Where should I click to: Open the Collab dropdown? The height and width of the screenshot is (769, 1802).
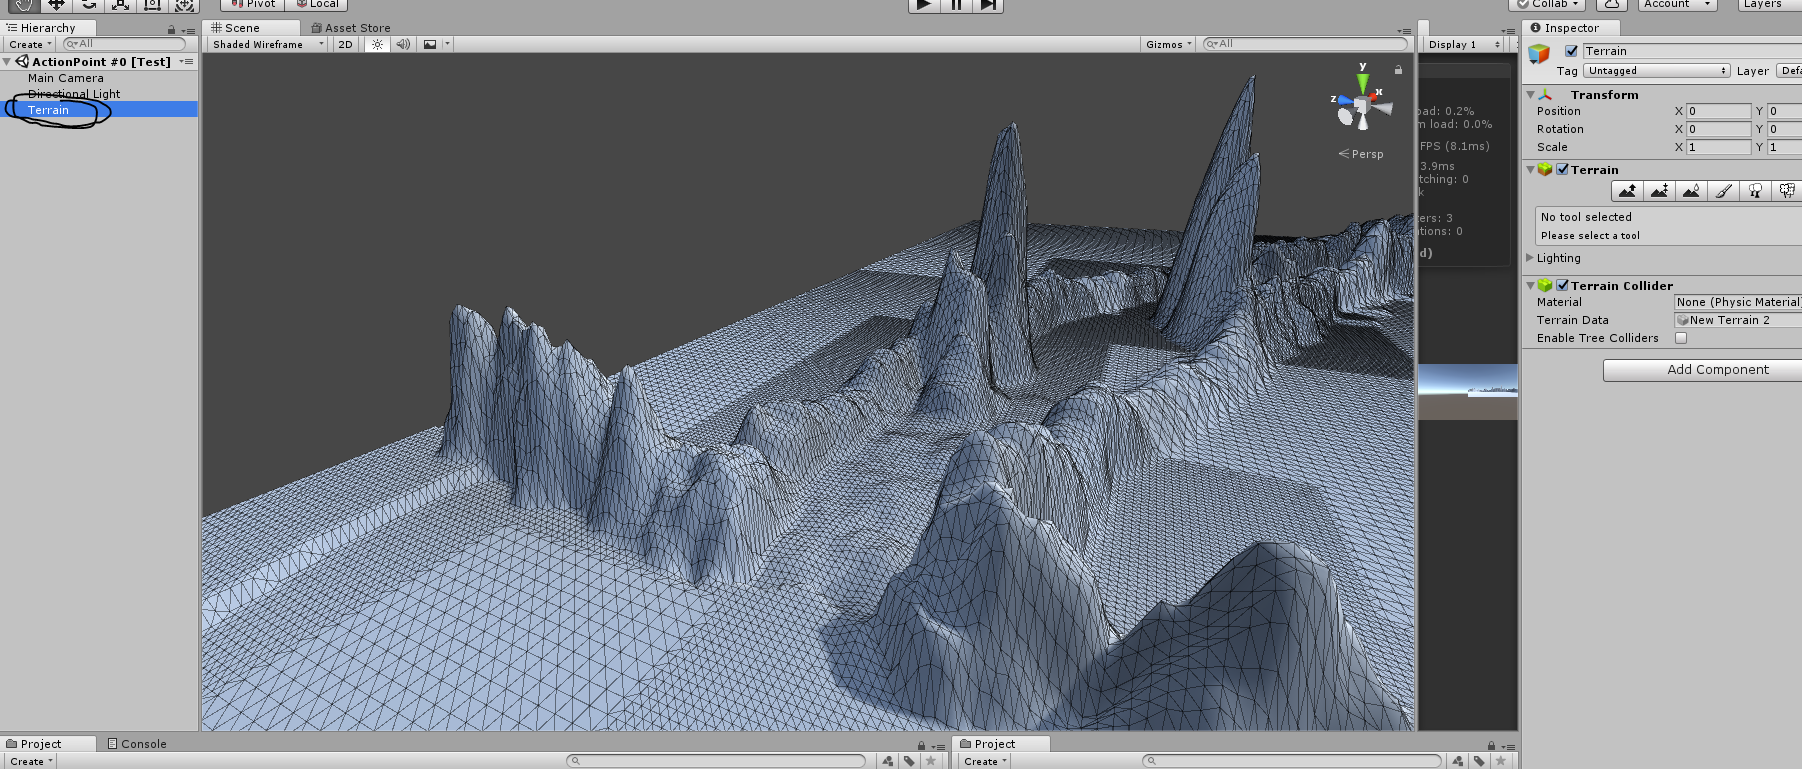tap(1547, 5)
